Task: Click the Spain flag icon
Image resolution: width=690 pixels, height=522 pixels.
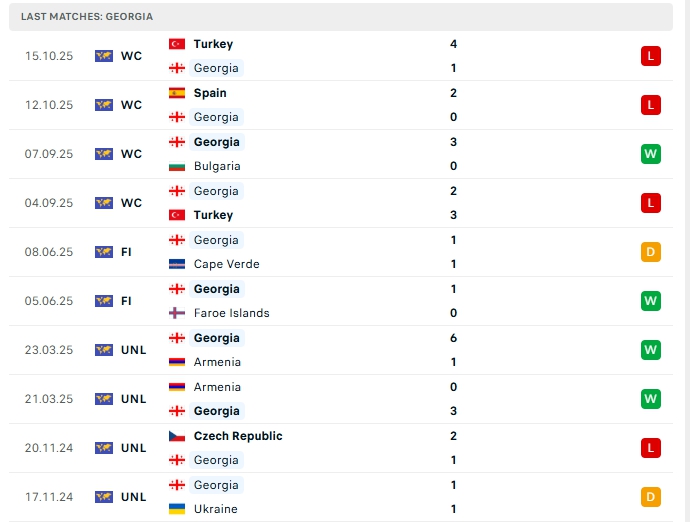Action: (177, 93)
